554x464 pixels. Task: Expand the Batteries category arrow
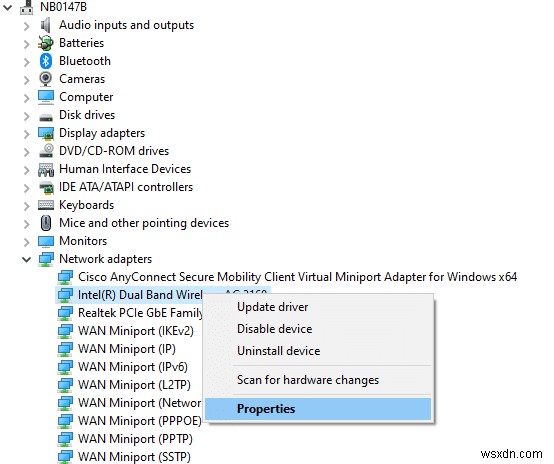coord(26,44)
